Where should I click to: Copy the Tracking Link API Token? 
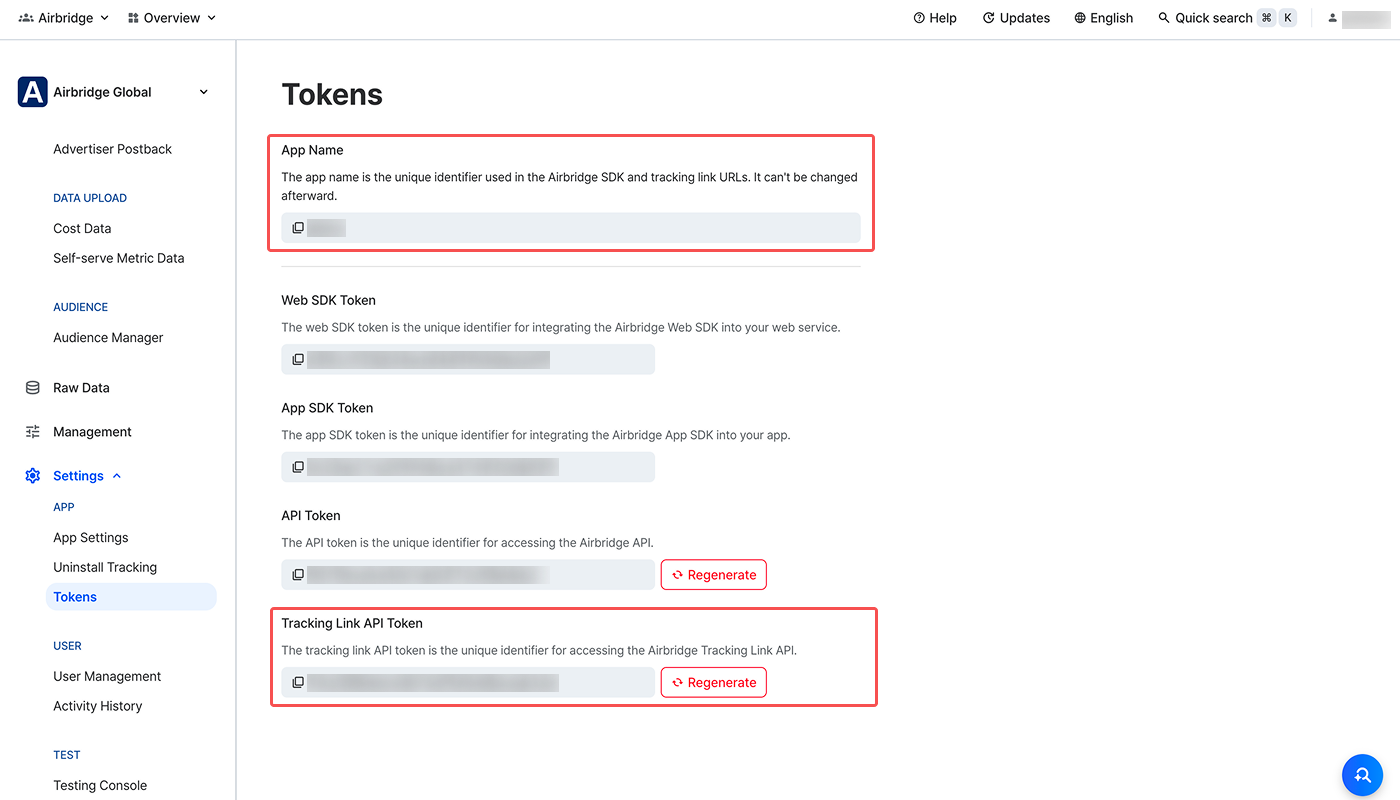pyautogui.click(x=298, y=682)
